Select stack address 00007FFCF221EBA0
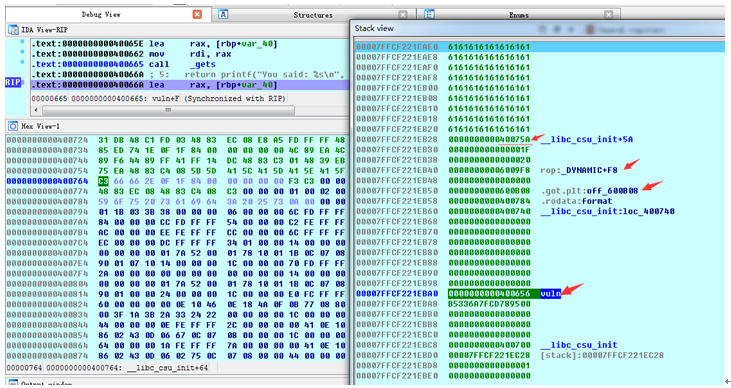The height and width of the screenshot is (388, 731). pyautogui.click(x=397, y=293)
